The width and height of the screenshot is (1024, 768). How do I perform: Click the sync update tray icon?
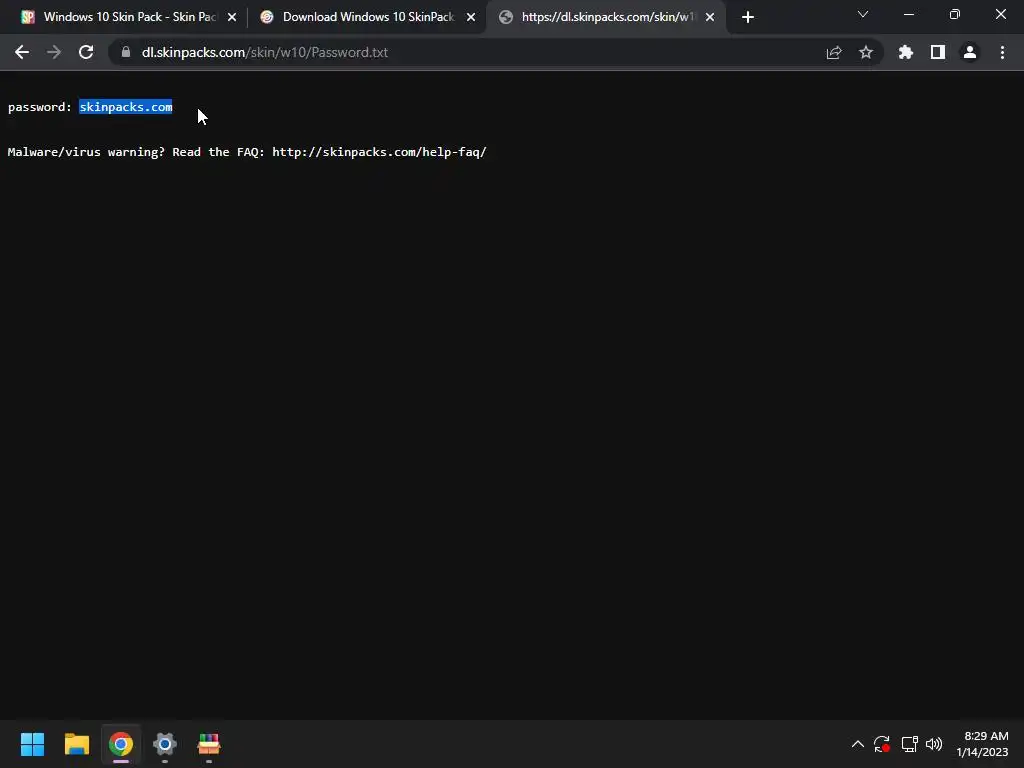coord(882,744)
